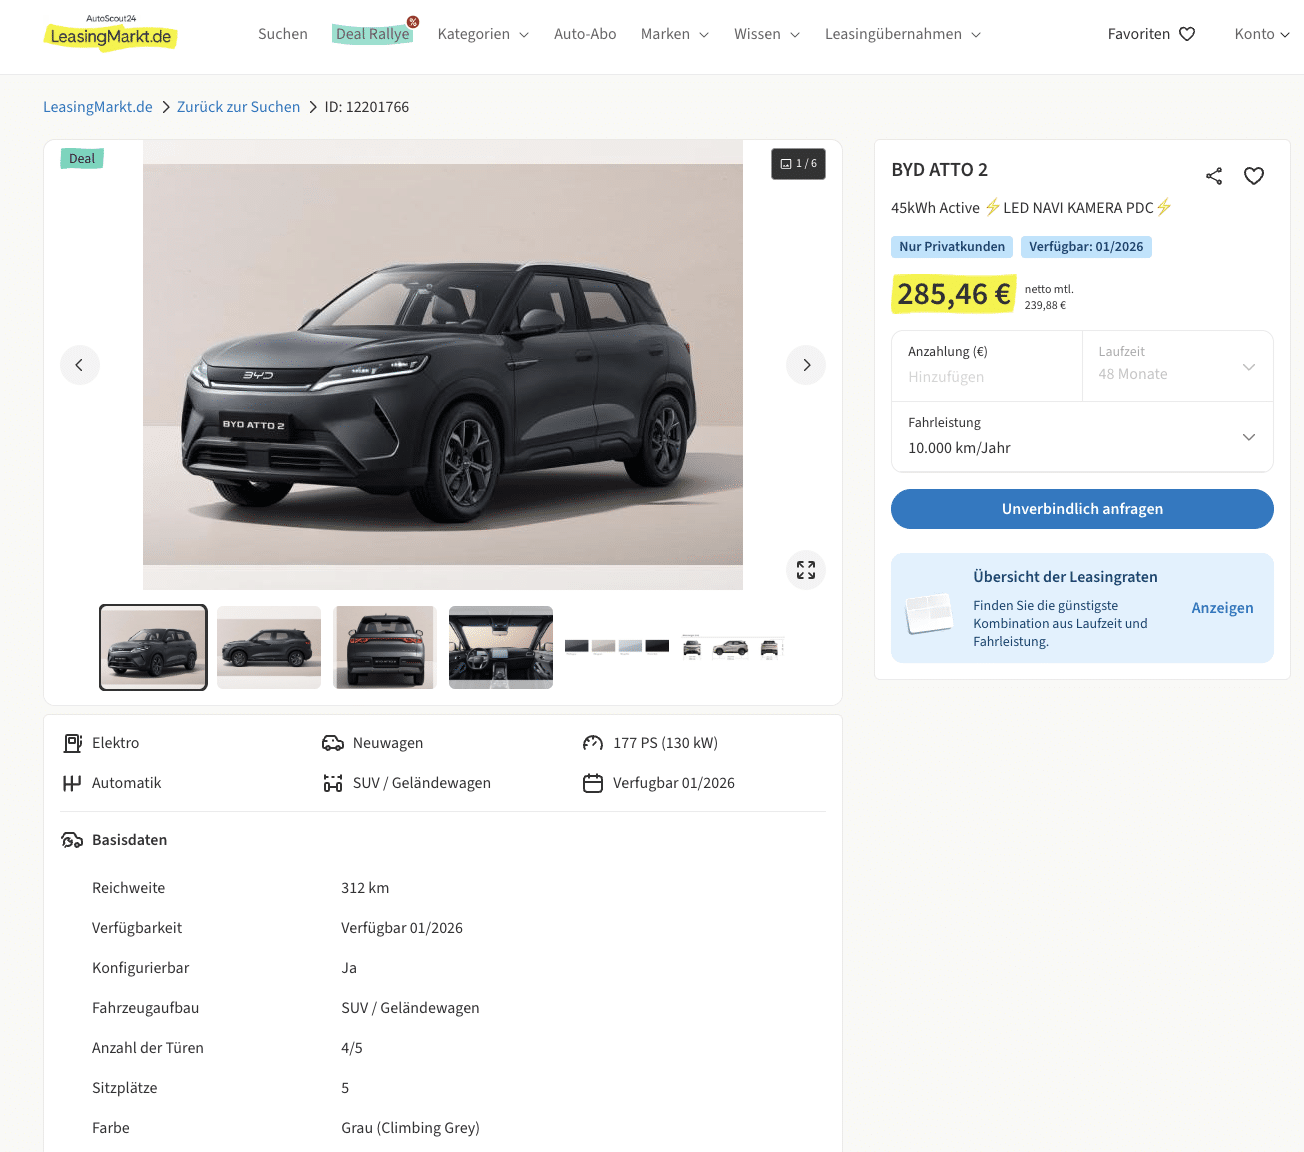1304x1152 pixels.
Task: Click the Basisdaten heading
Action: point(129,840)
